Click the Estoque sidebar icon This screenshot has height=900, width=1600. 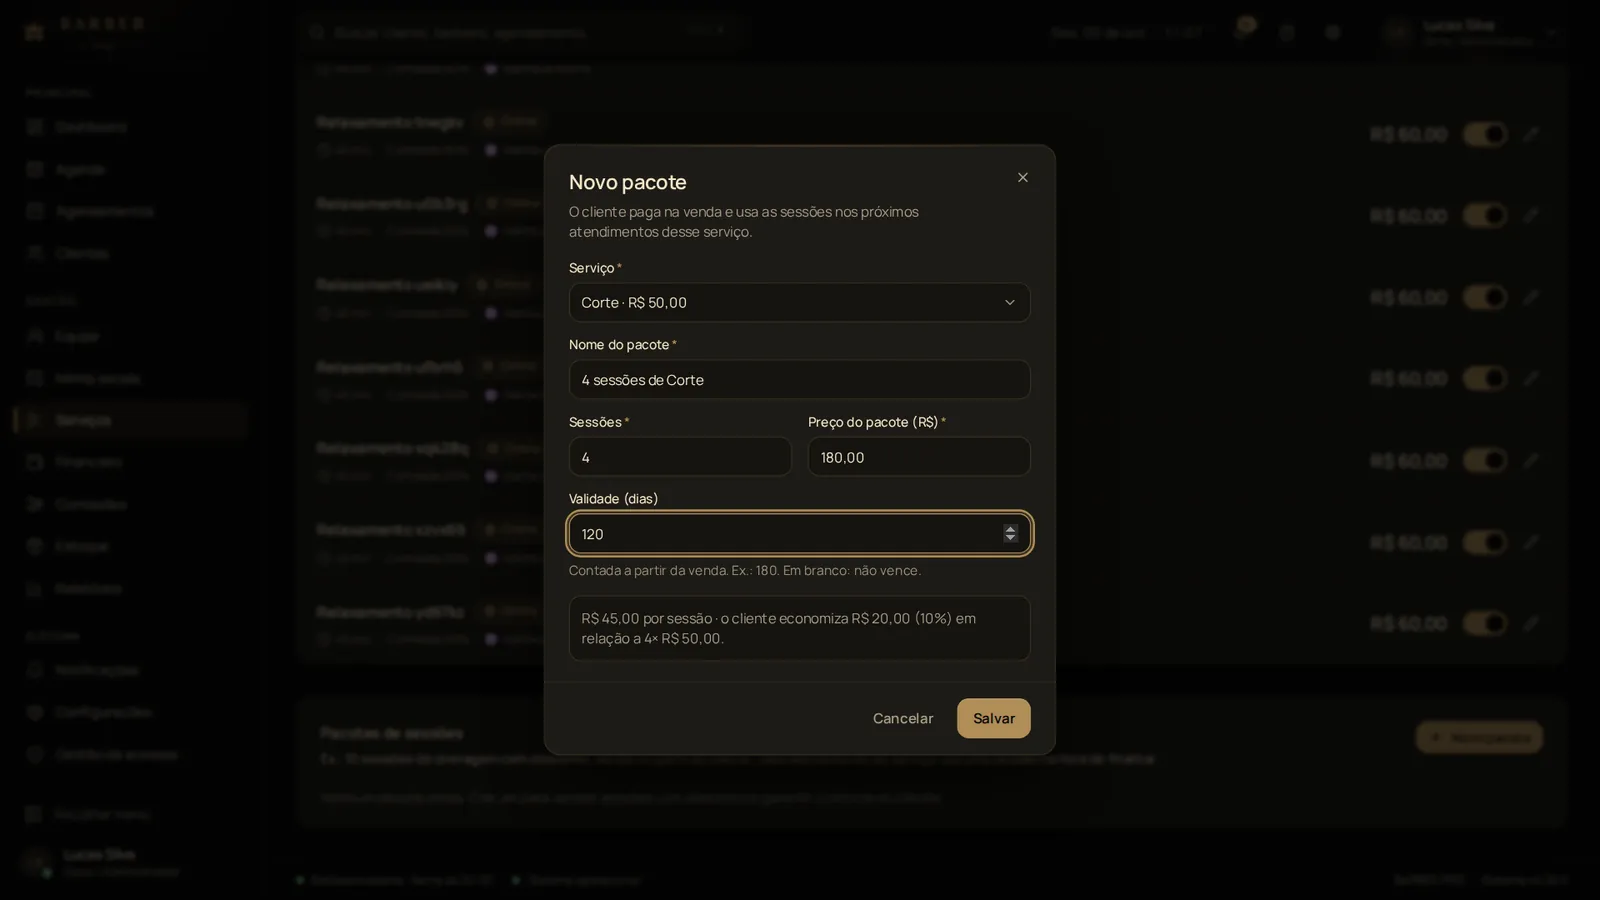pos(35,546)
